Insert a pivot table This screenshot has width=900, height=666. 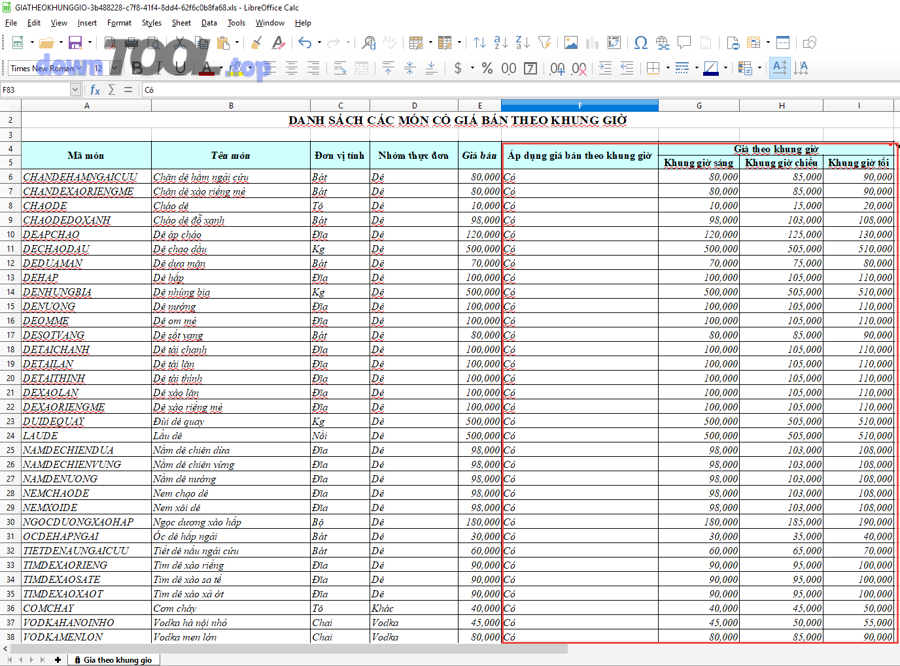tap(614, 42)
